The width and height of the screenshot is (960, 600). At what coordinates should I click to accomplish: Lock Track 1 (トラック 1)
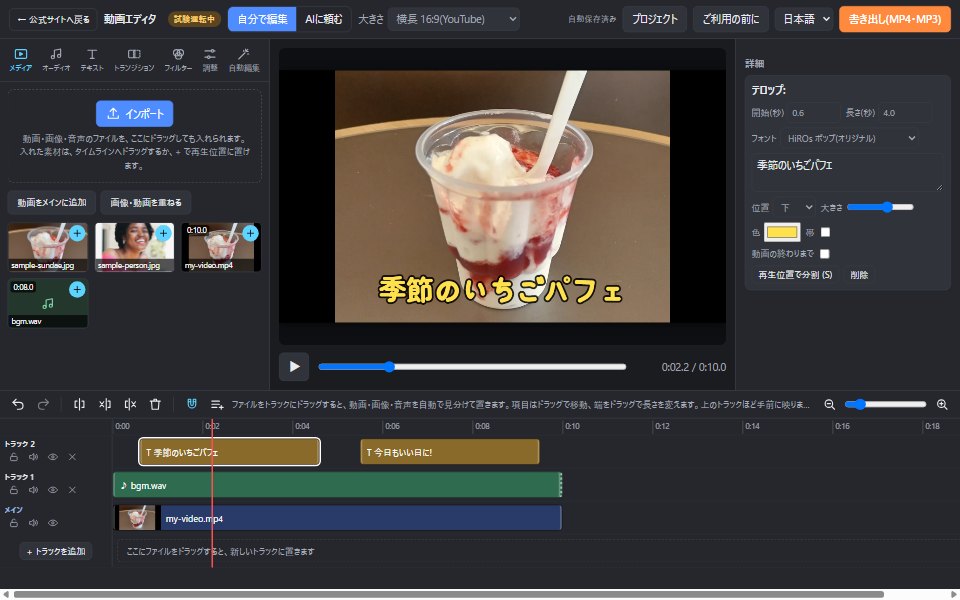point(13,490)
